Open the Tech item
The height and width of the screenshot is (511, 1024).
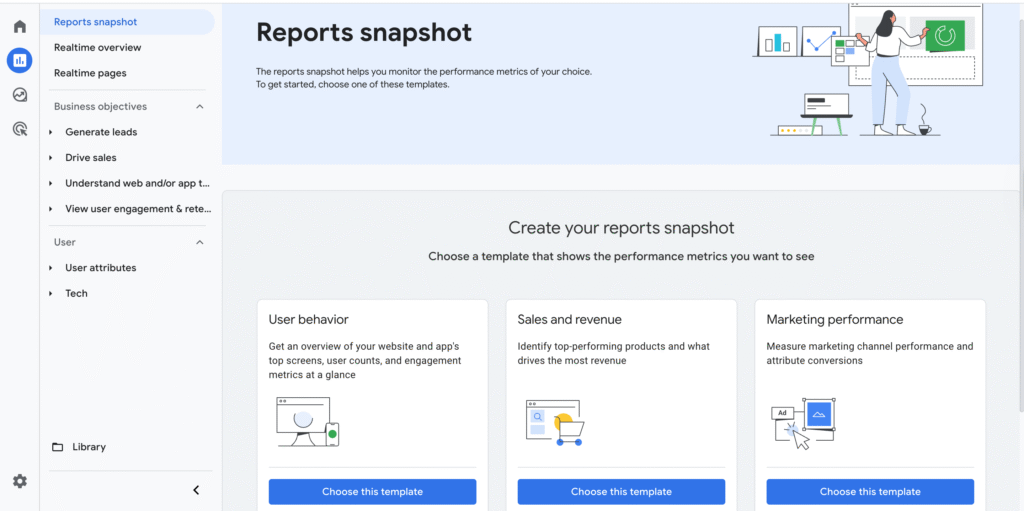[x=76, y=293]
